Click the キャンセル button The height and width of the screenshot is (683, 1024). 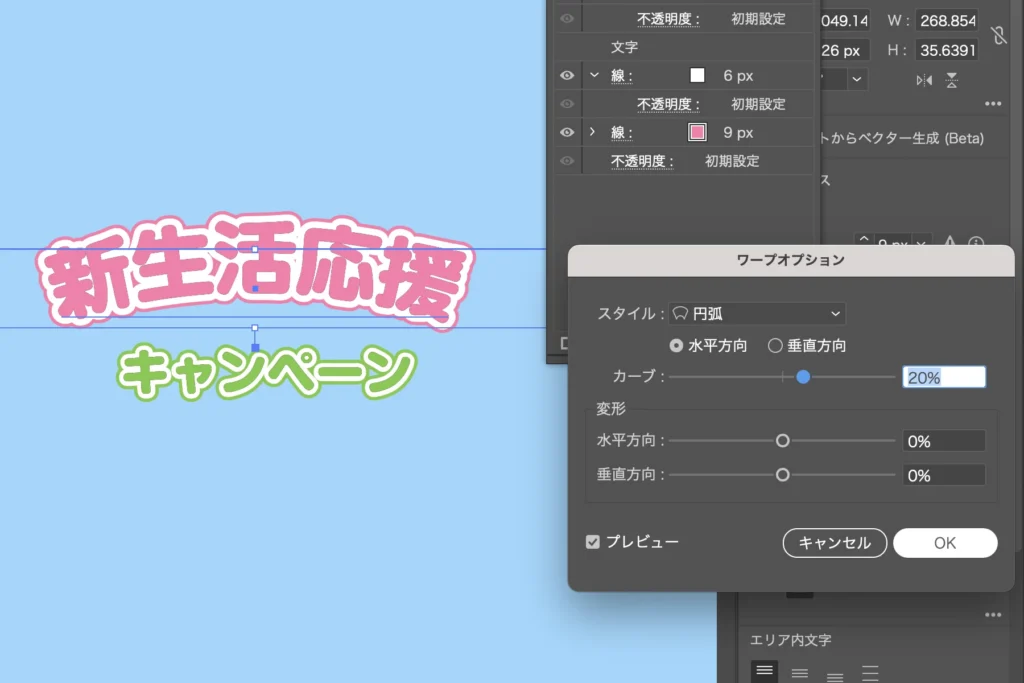point(834,543)
